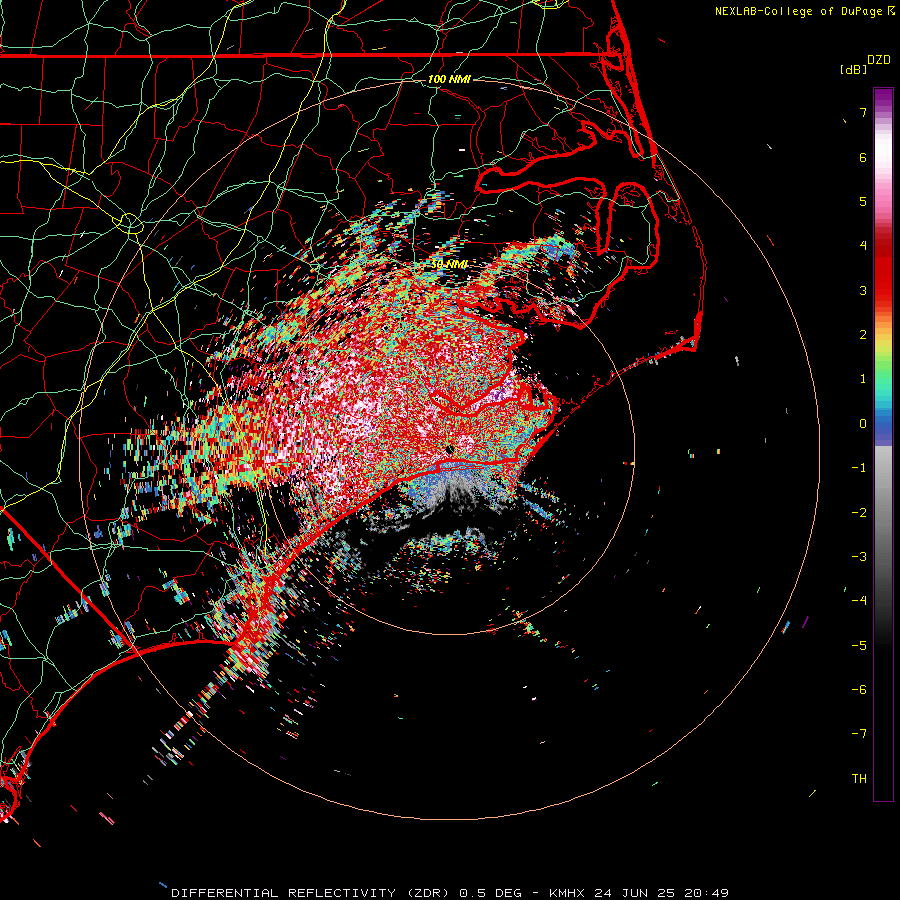This screenshot has height=900, width=900.
Task: Click the color scale value 4
Action: [x=863, y=246]
